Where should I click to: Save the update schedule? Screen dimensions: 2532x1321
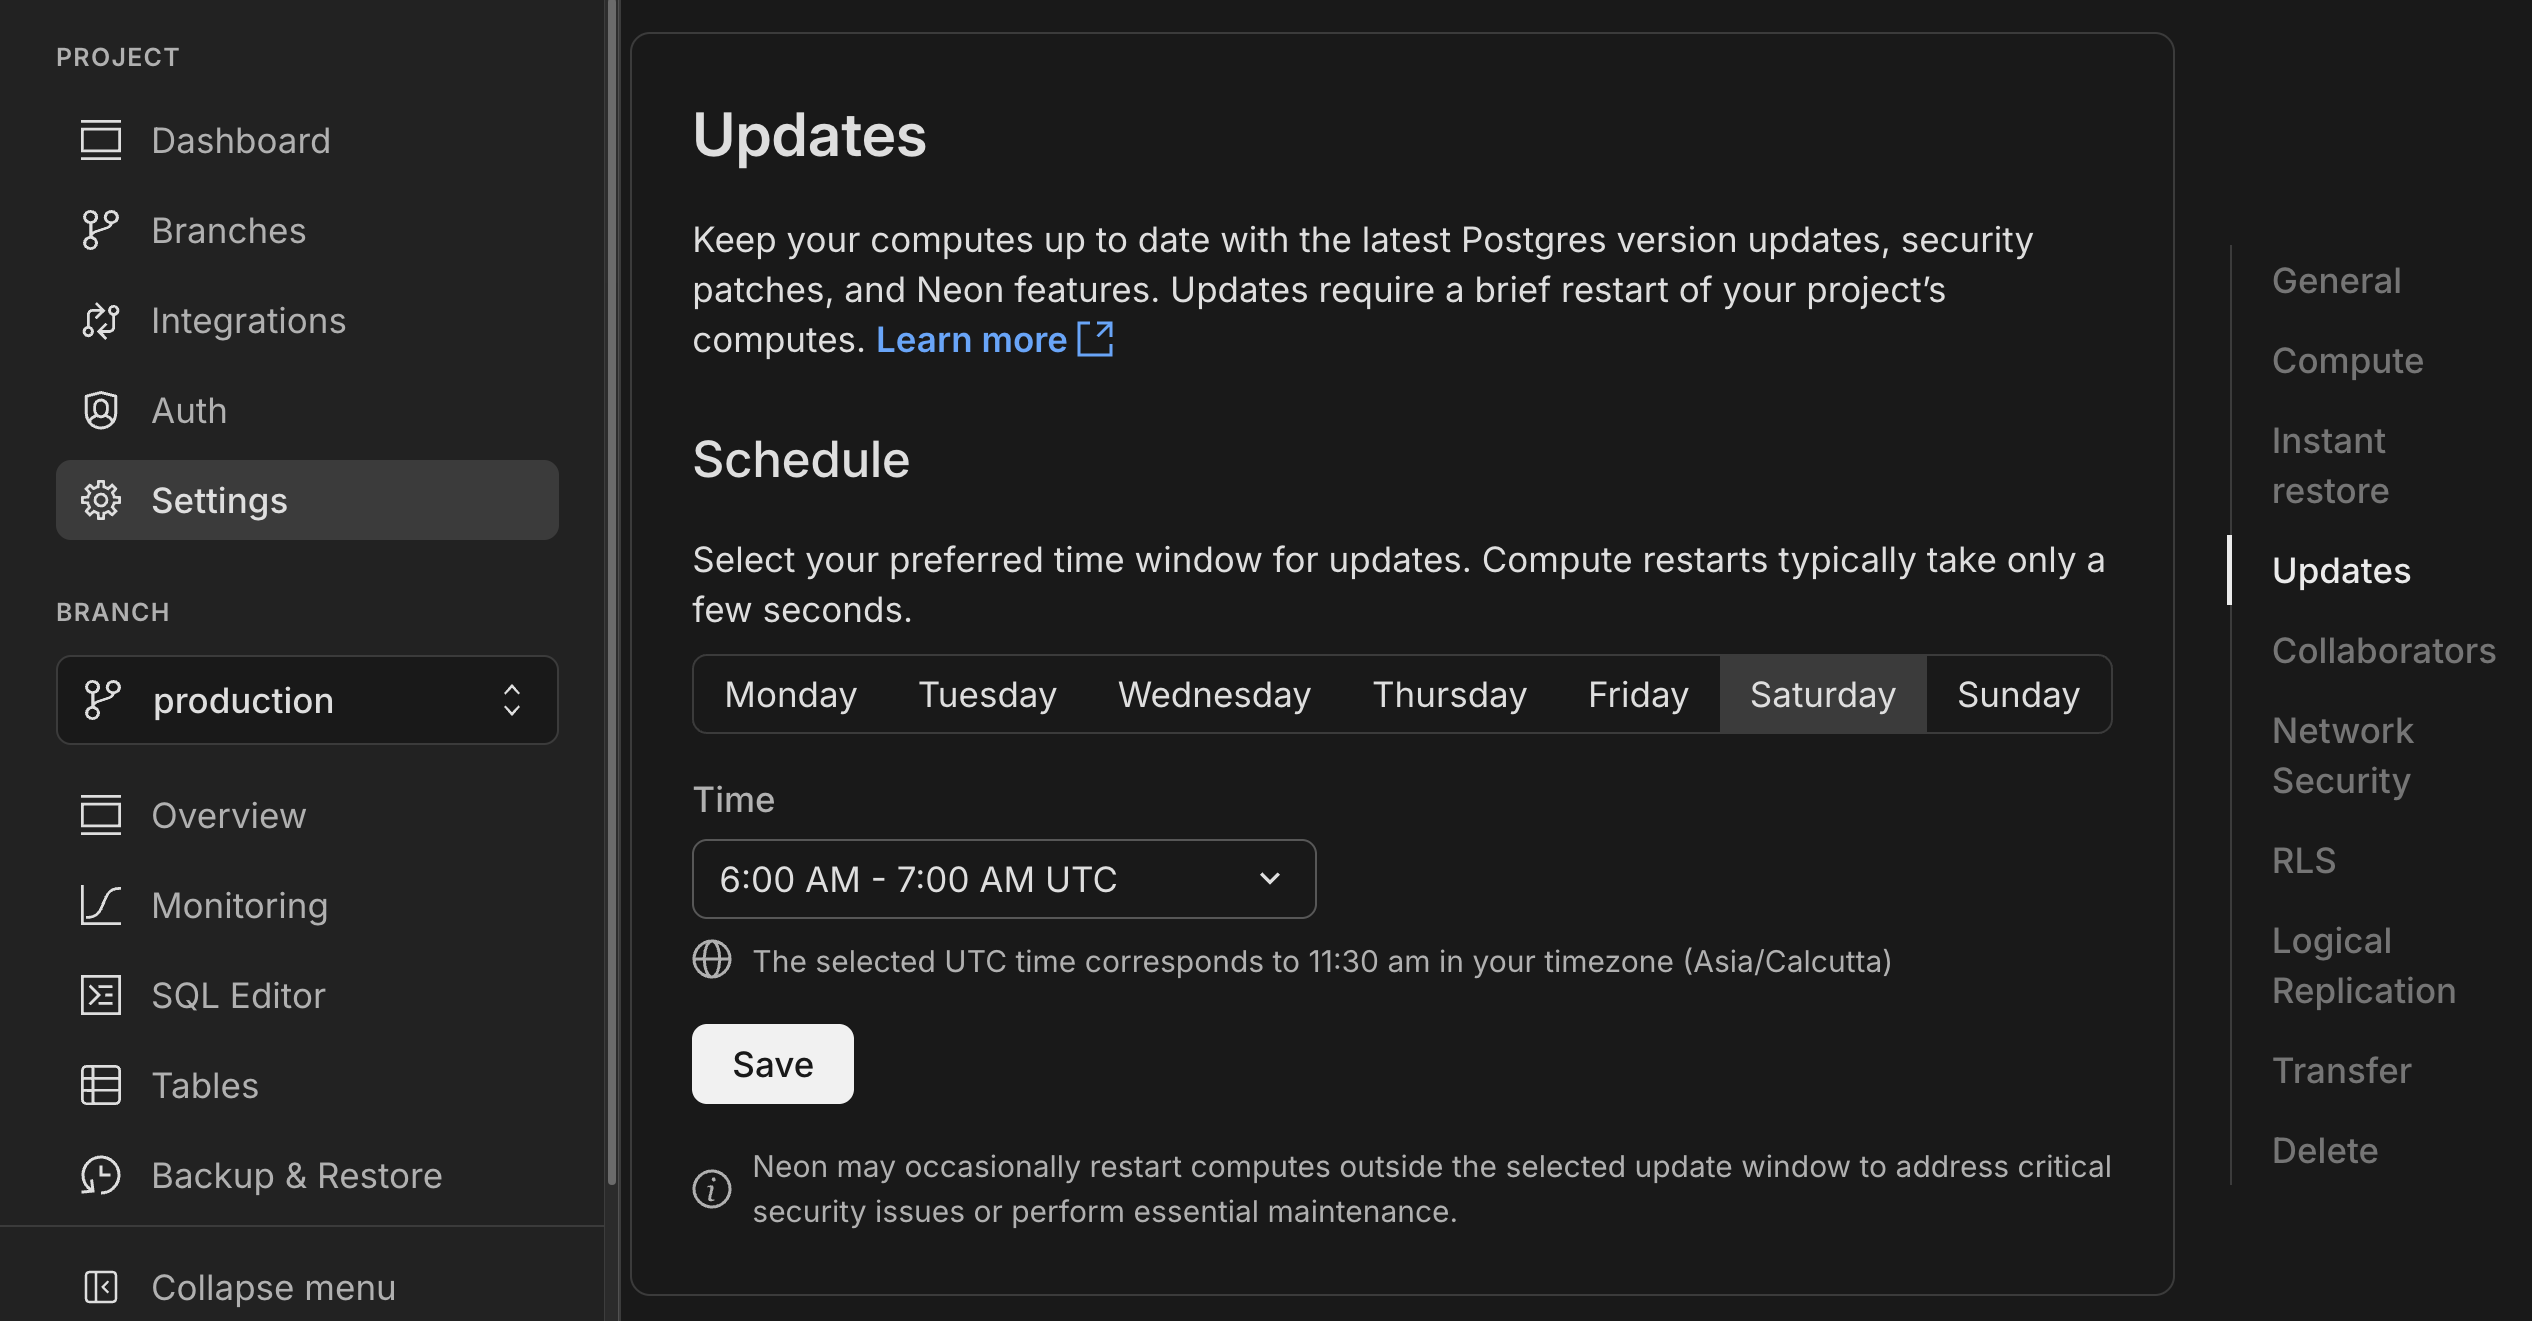772,1063
